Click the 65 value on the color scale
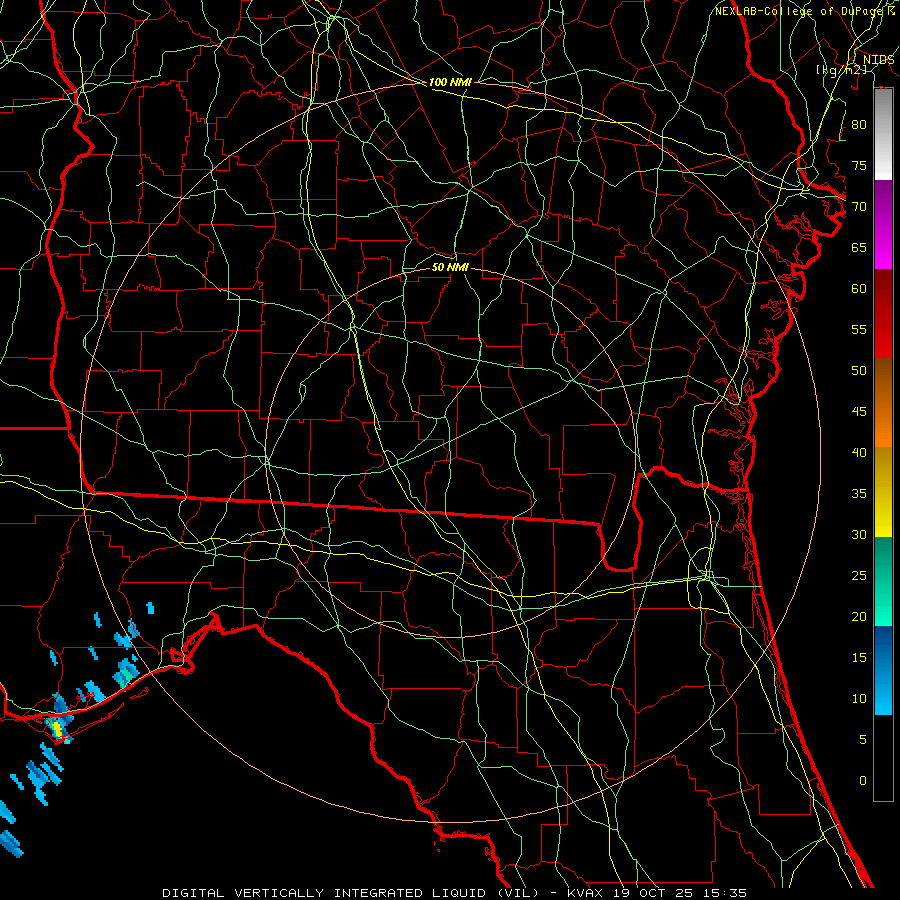Screen dimensions: 900x900 tap(859, 247)
